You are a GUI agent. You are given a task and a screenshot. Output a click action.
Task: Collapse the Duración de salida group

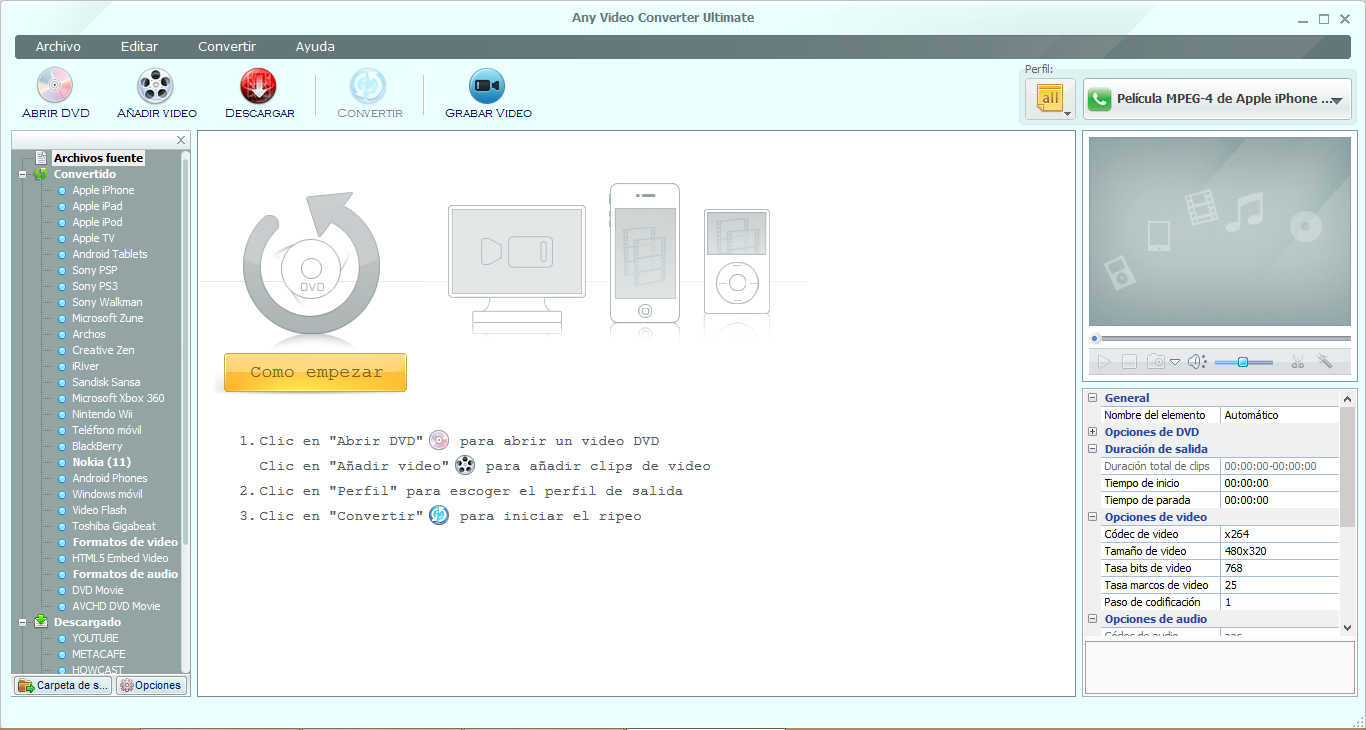click(1092, 449)
